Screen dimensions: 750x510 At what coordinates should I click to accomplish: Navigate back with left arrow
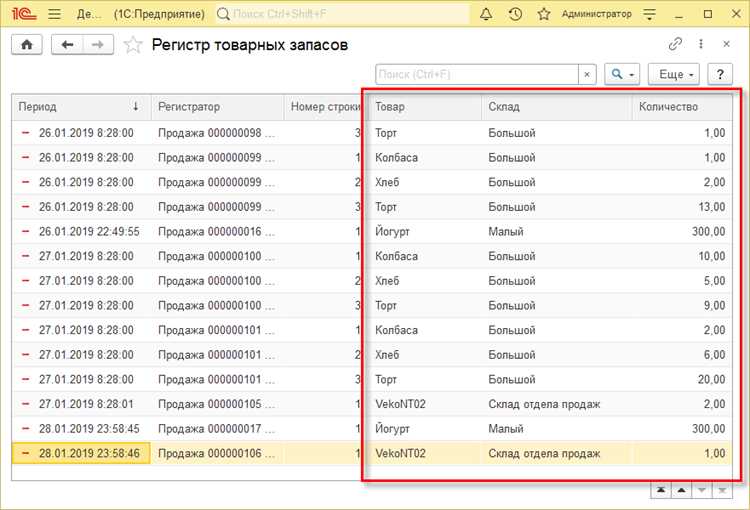[67, 44]
